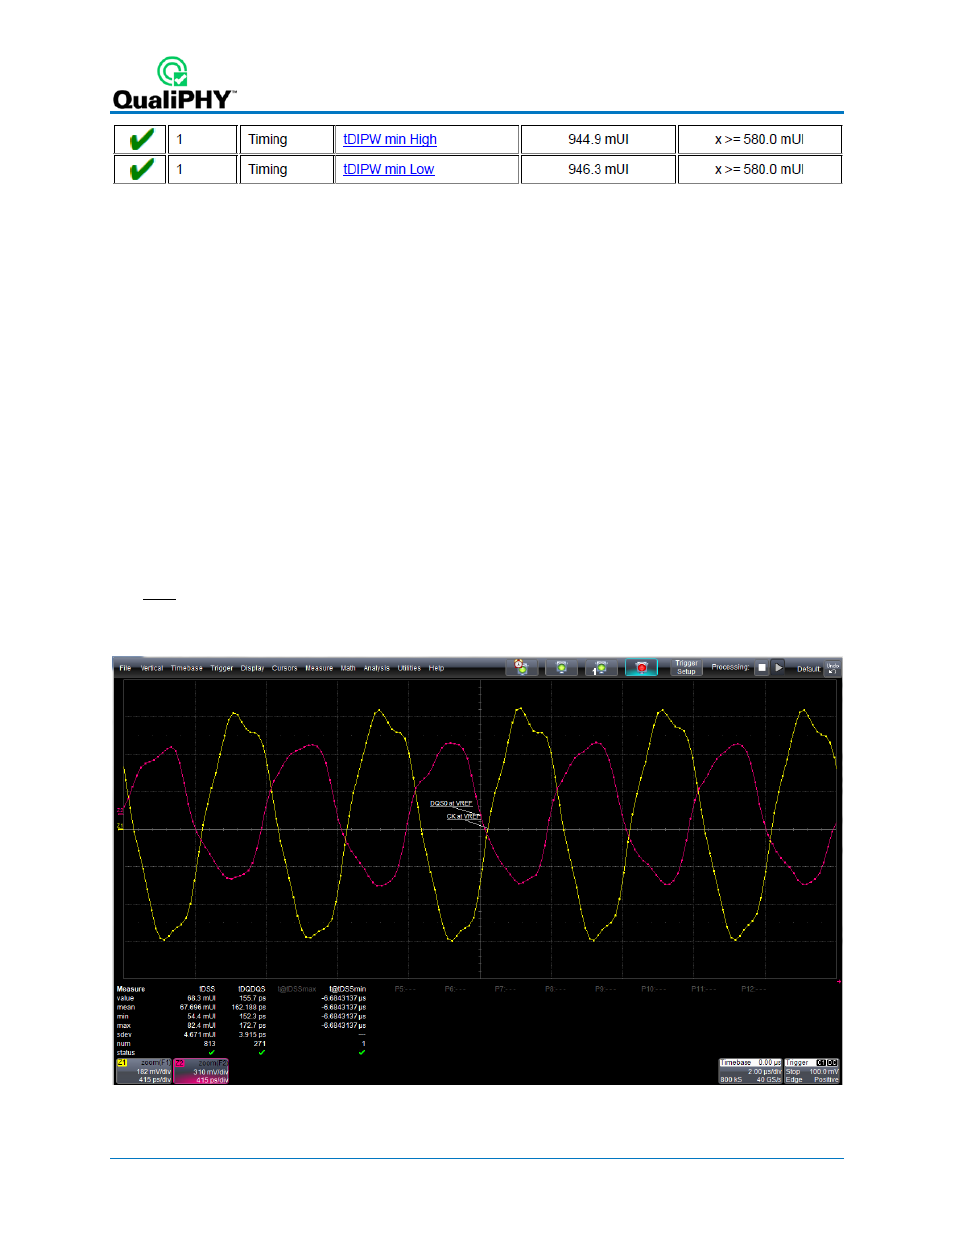Click the green pass checkmark in tDIPW min High row
This screenshot has height=1235, width=954.
pos(141,139)
